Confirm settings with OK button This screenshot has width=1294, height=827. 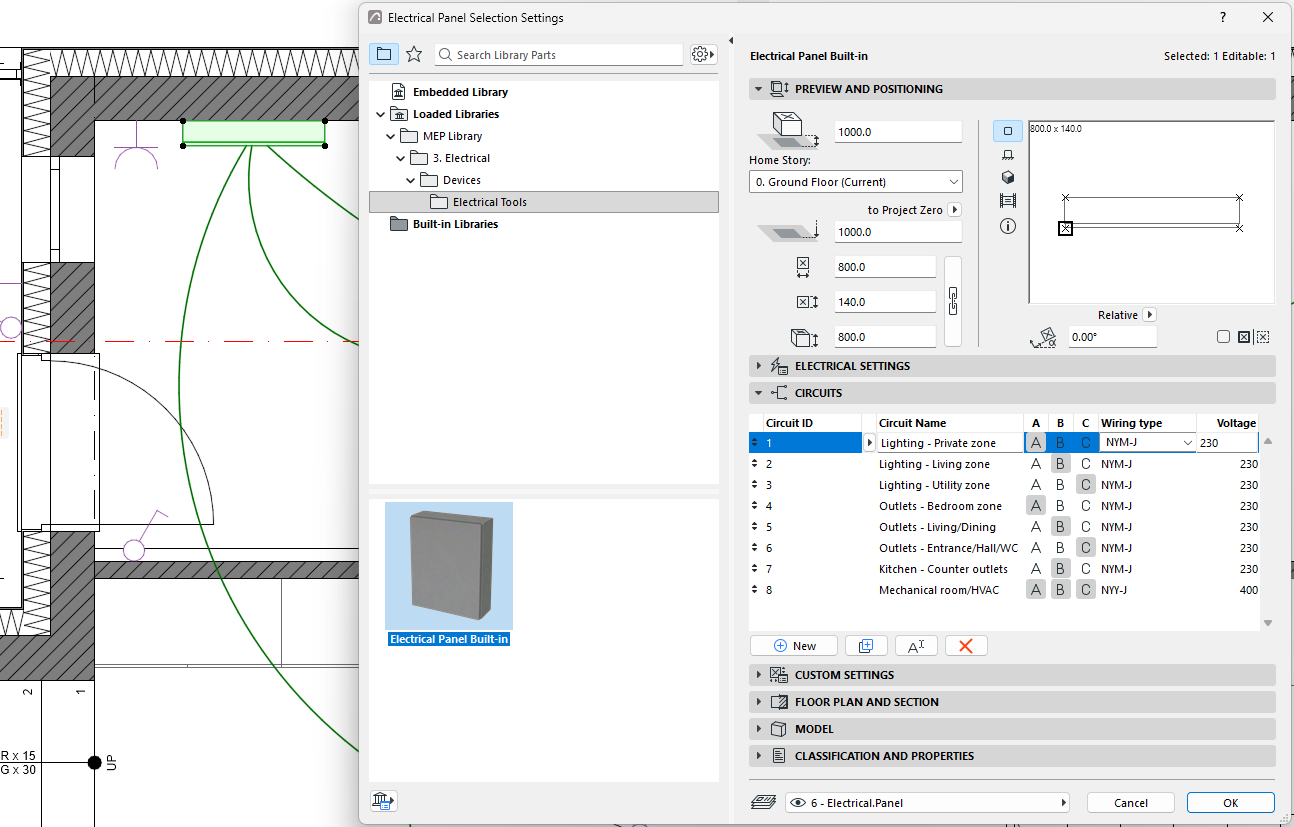1231,803
